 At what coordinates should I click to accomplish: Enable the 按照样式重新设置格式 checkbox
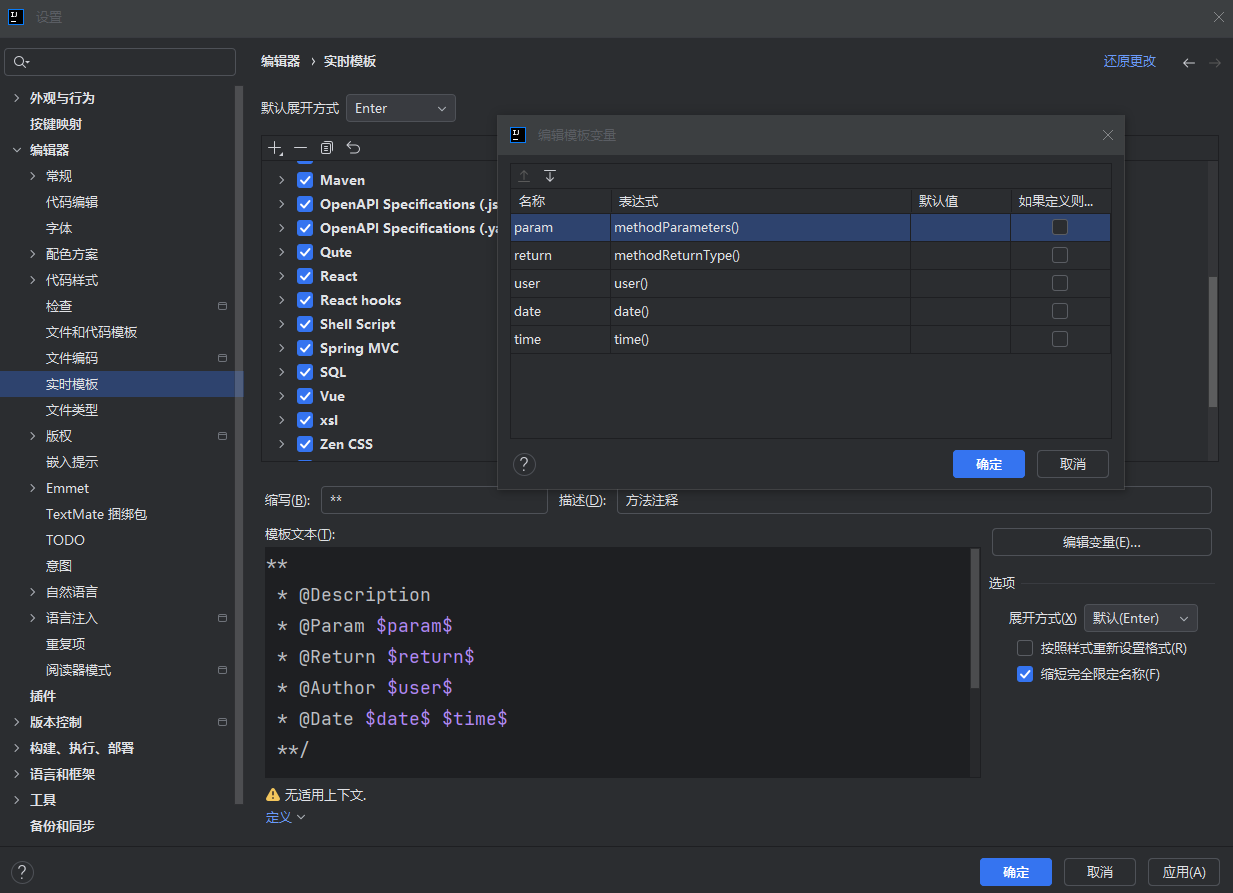(x=1025, y=648)
